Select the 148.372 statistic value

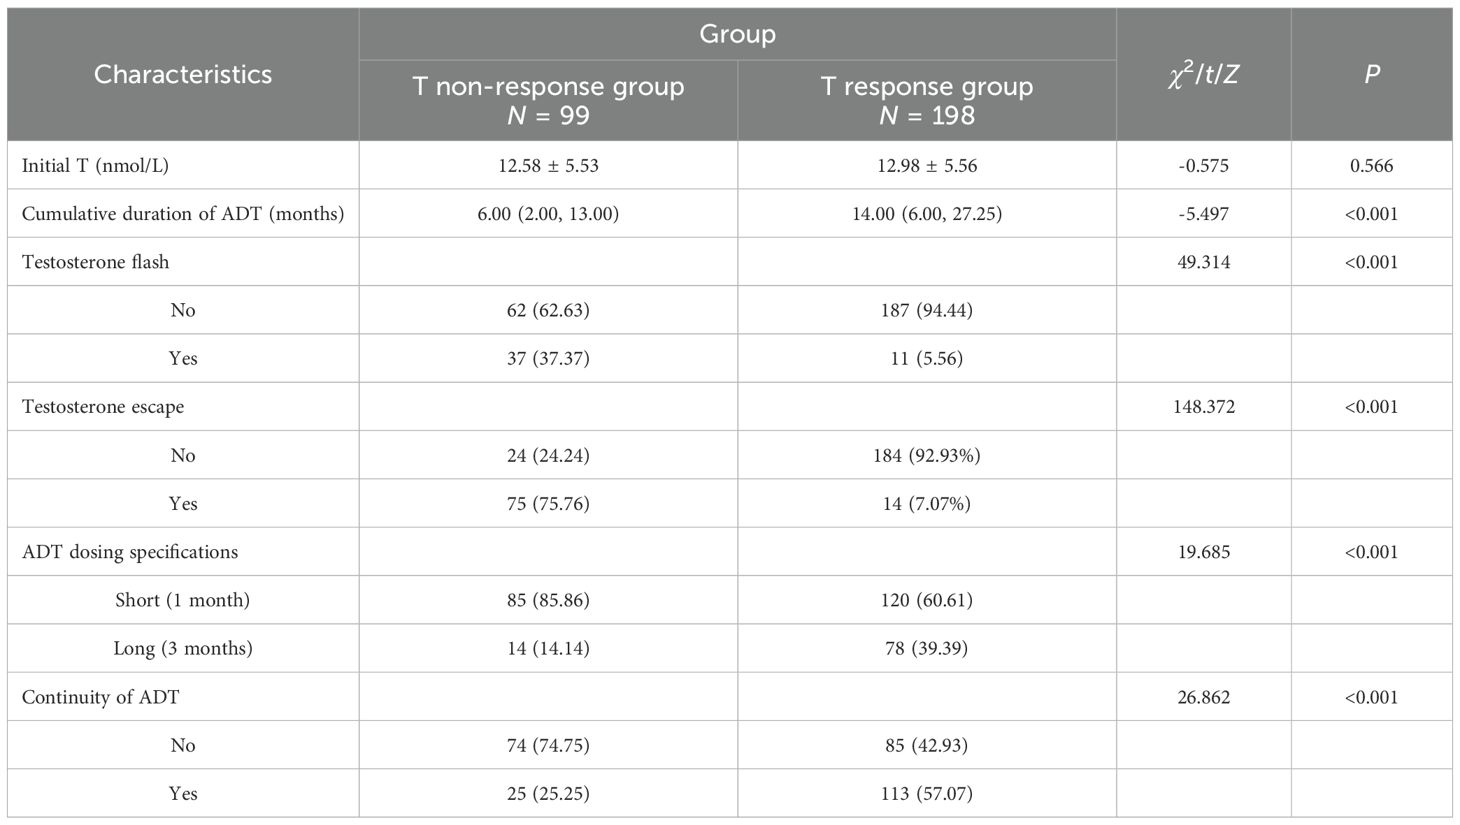pos(1203,407)
